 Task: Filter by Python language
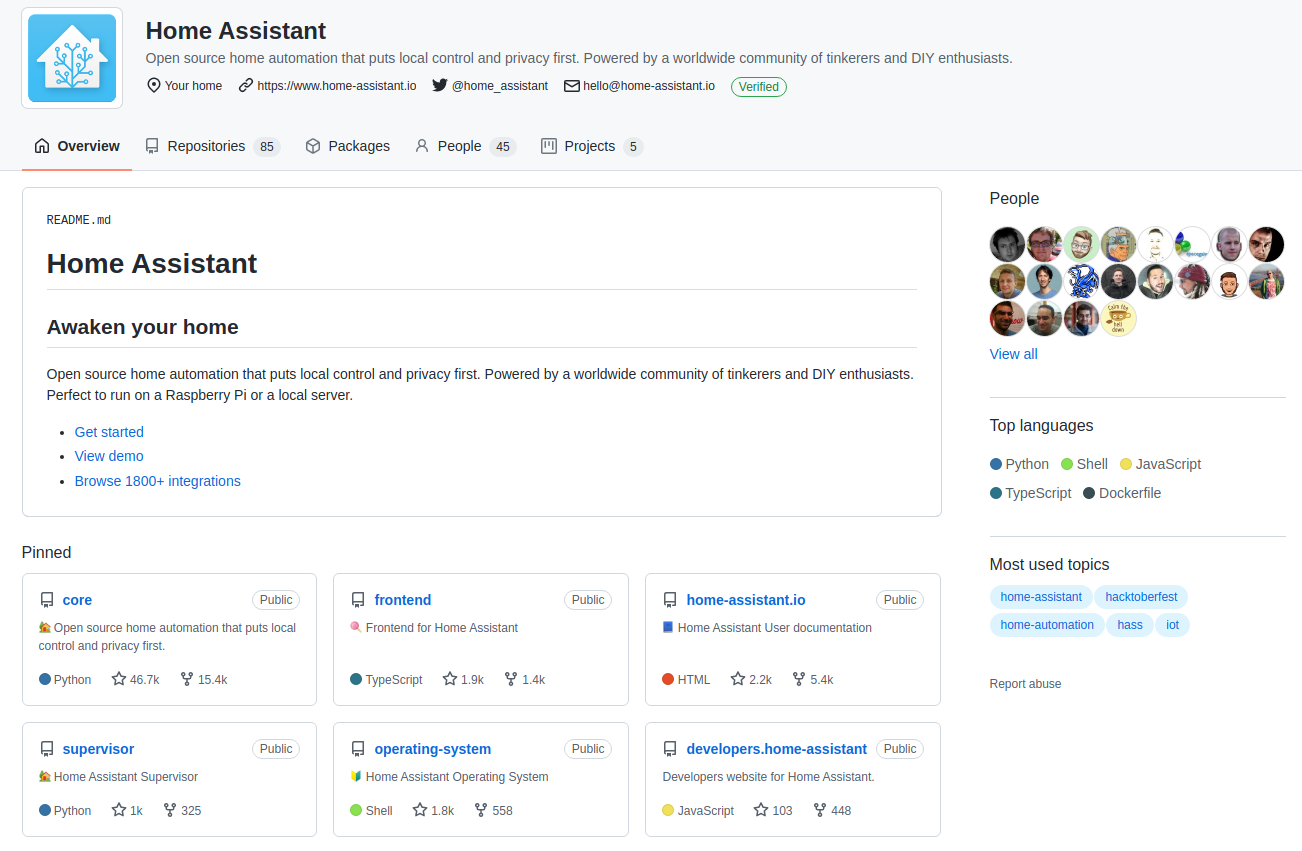tap(1019, 464)
